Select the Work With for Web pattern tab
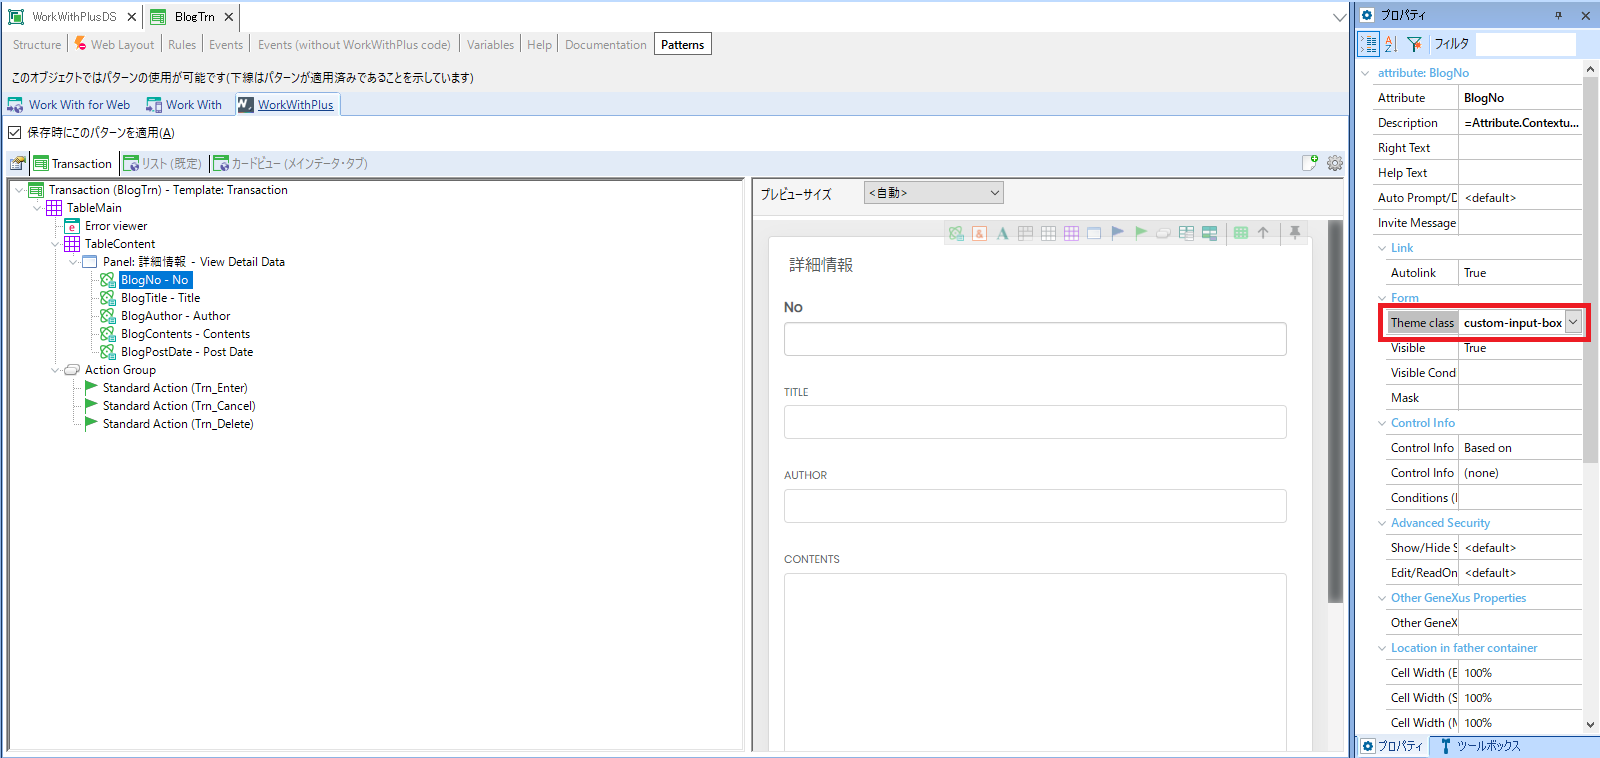The image size is (1600, 758). coord(69,104)
